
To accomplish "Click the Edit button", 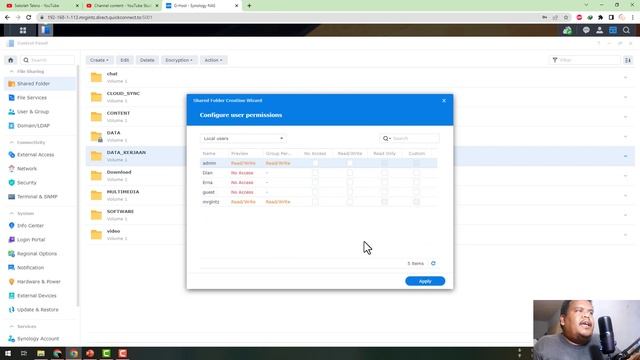I will point(124,60).
